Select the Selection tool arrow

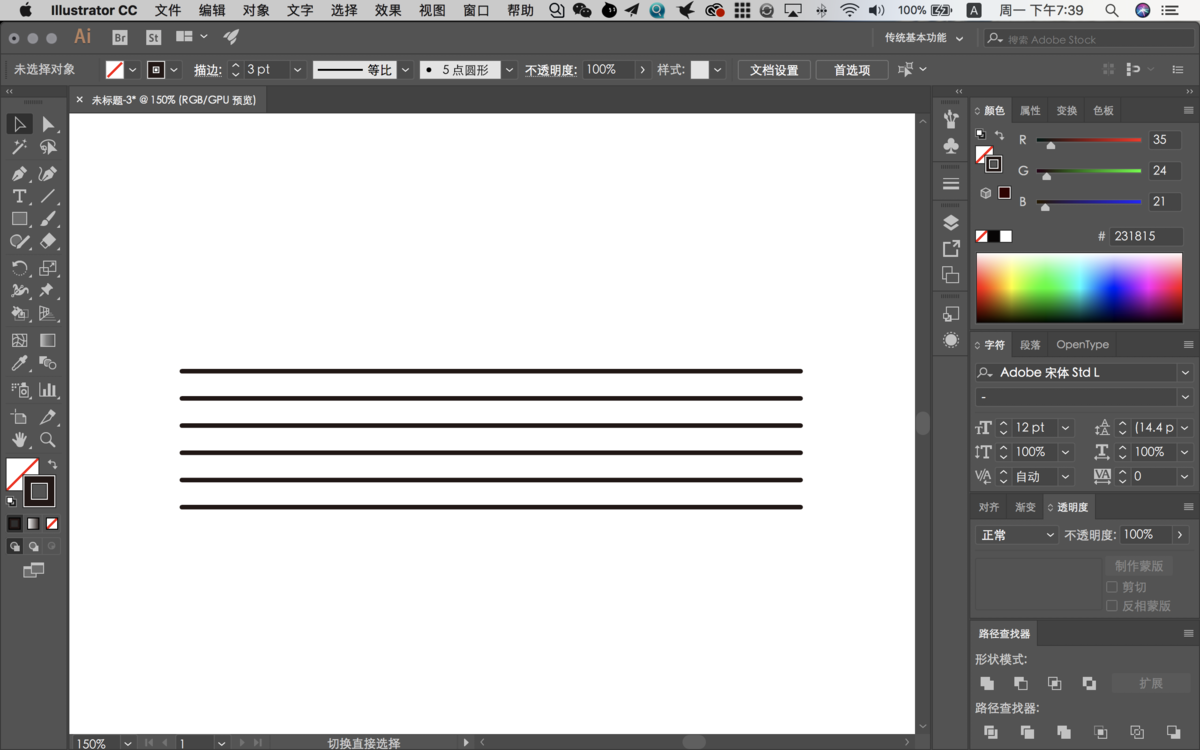[x=19, y=124]
